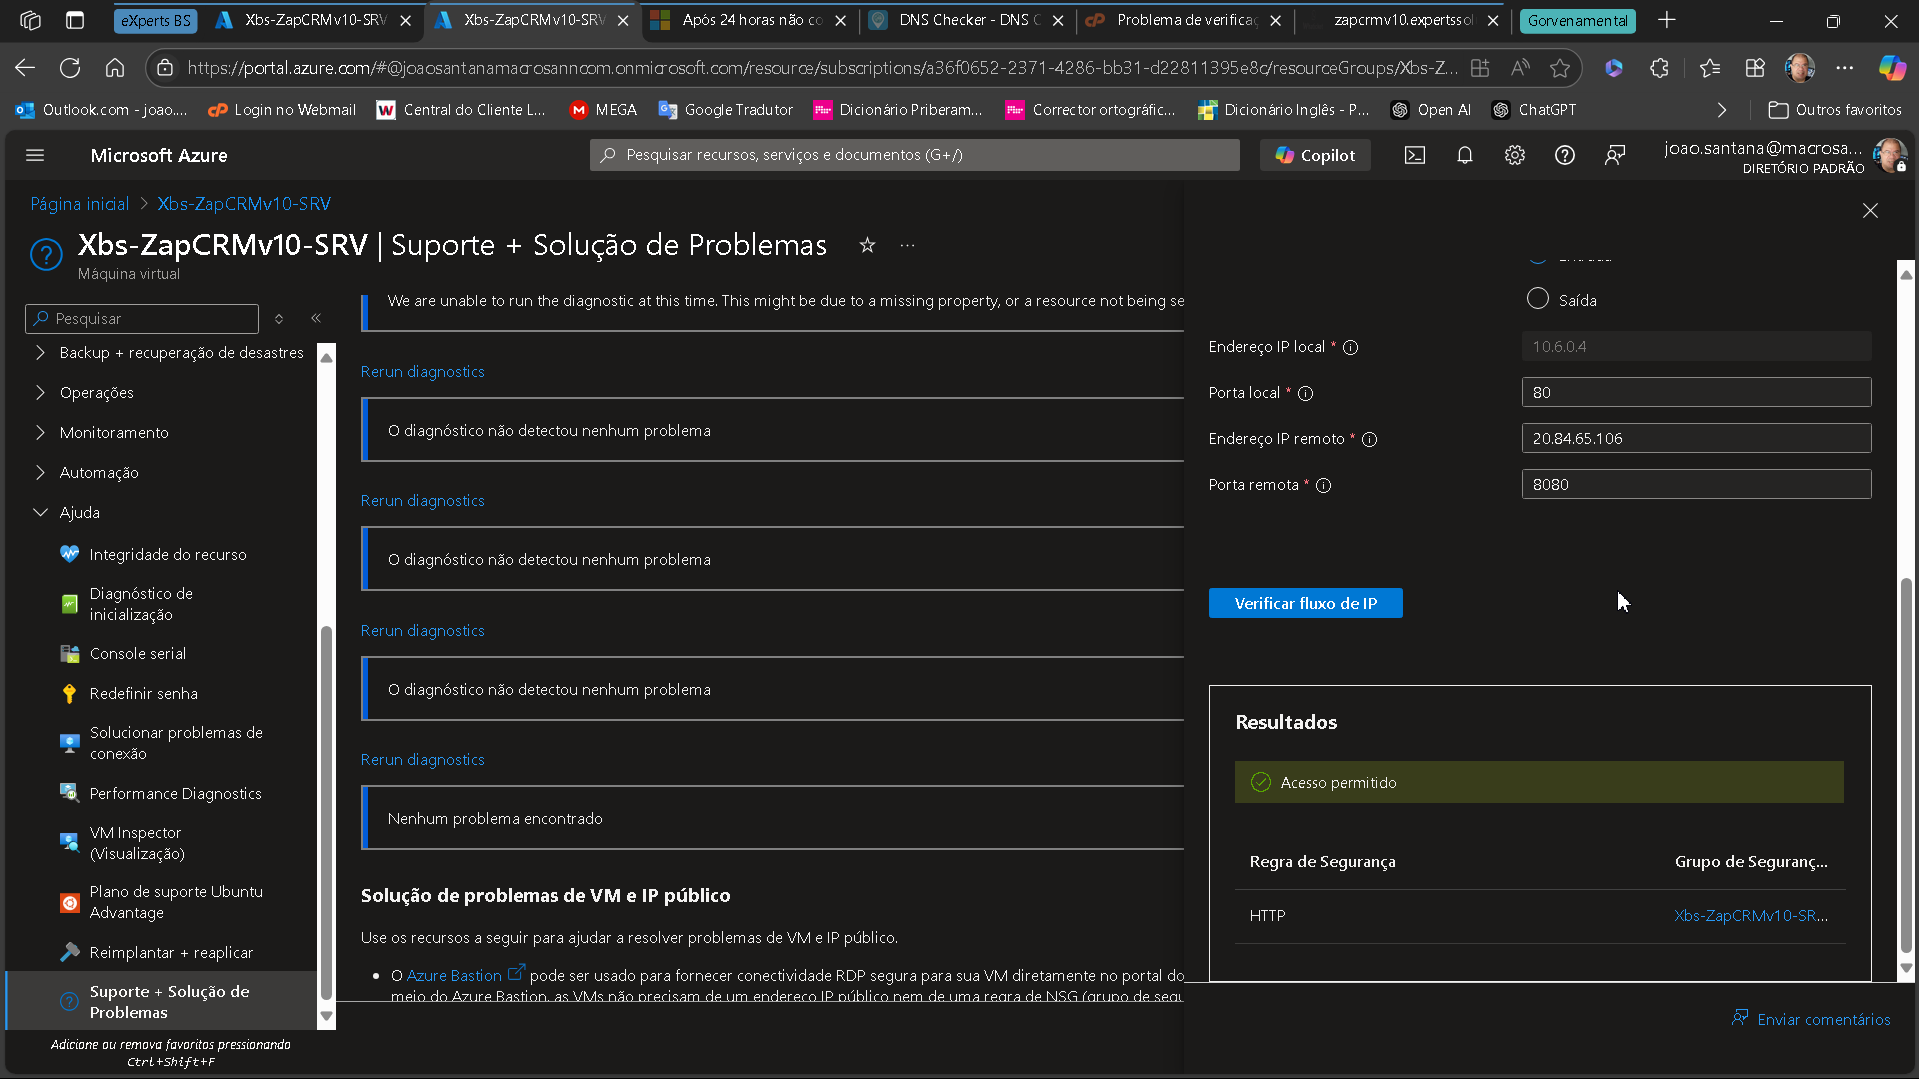Open the notifications bell
This screenshot has height=1079, width=1919.
click(x=1465, y=155)
